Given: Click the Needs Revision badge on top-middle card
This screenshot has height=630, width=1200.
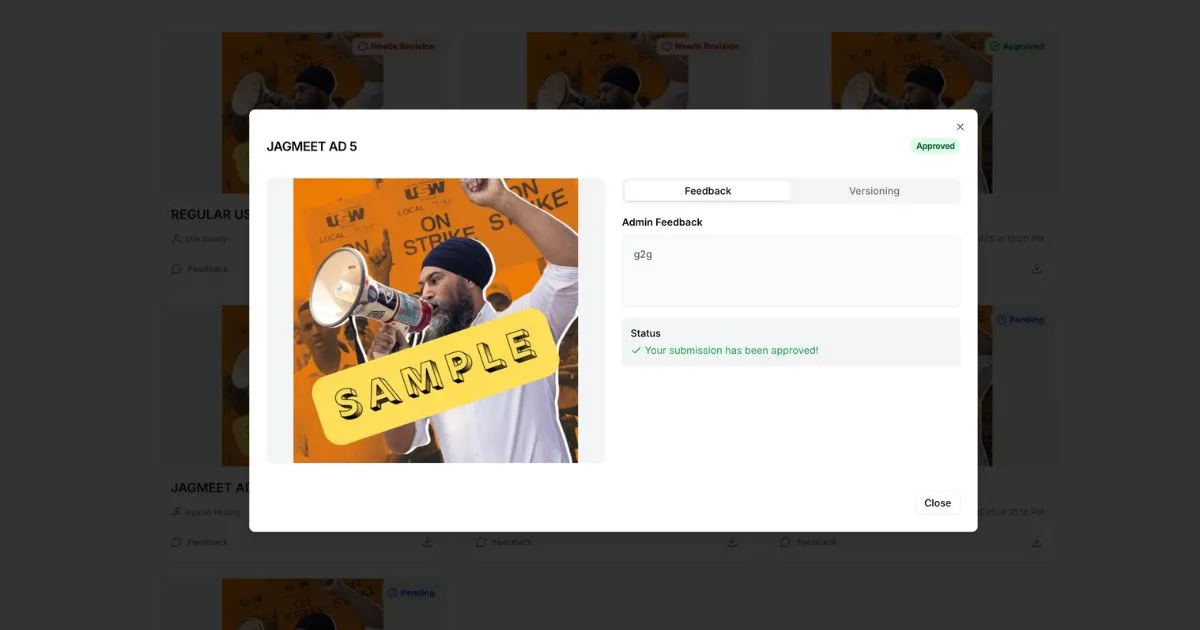Looking at the screenshot, I should (x=701, y=46).
